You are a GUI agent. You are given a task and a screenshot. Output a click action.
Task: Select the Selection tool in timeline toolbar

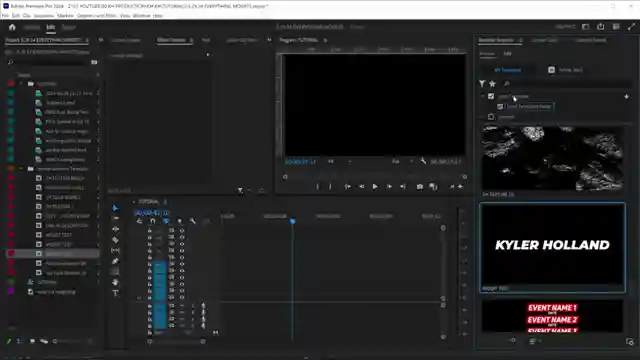tap(116, 208)
